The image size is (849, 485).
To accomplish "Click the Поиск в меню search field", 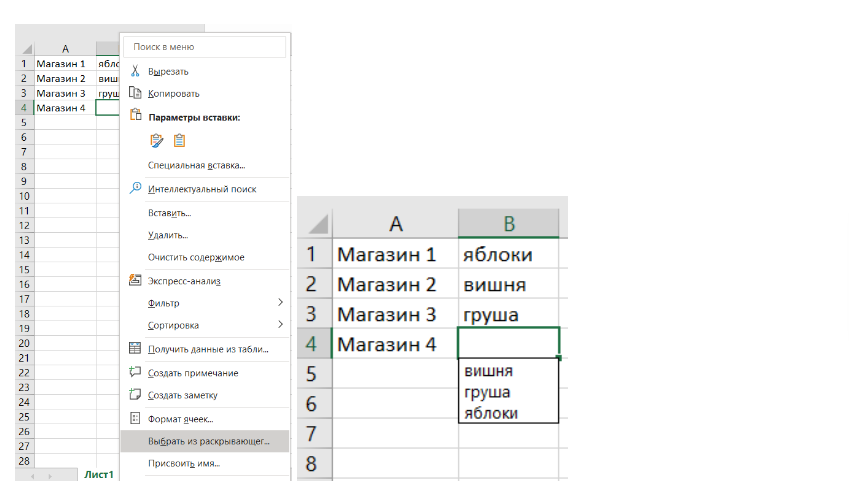I will click(205, 47).
